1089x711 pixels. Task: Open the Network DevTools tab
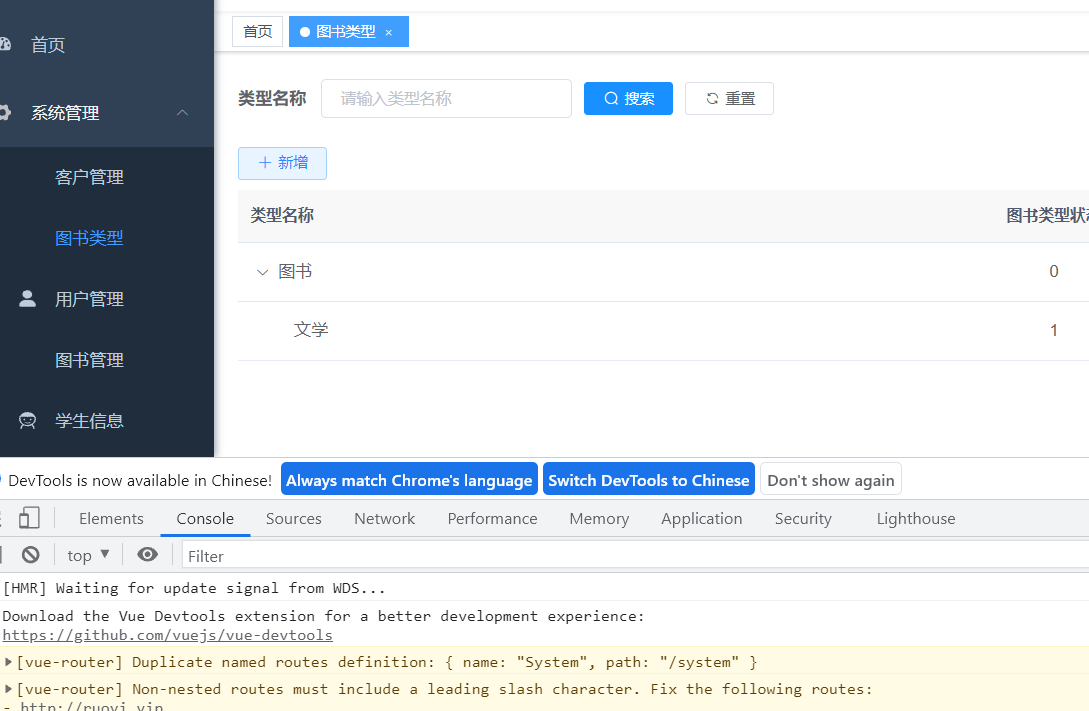pyautogui.click(x=385, y=519)
